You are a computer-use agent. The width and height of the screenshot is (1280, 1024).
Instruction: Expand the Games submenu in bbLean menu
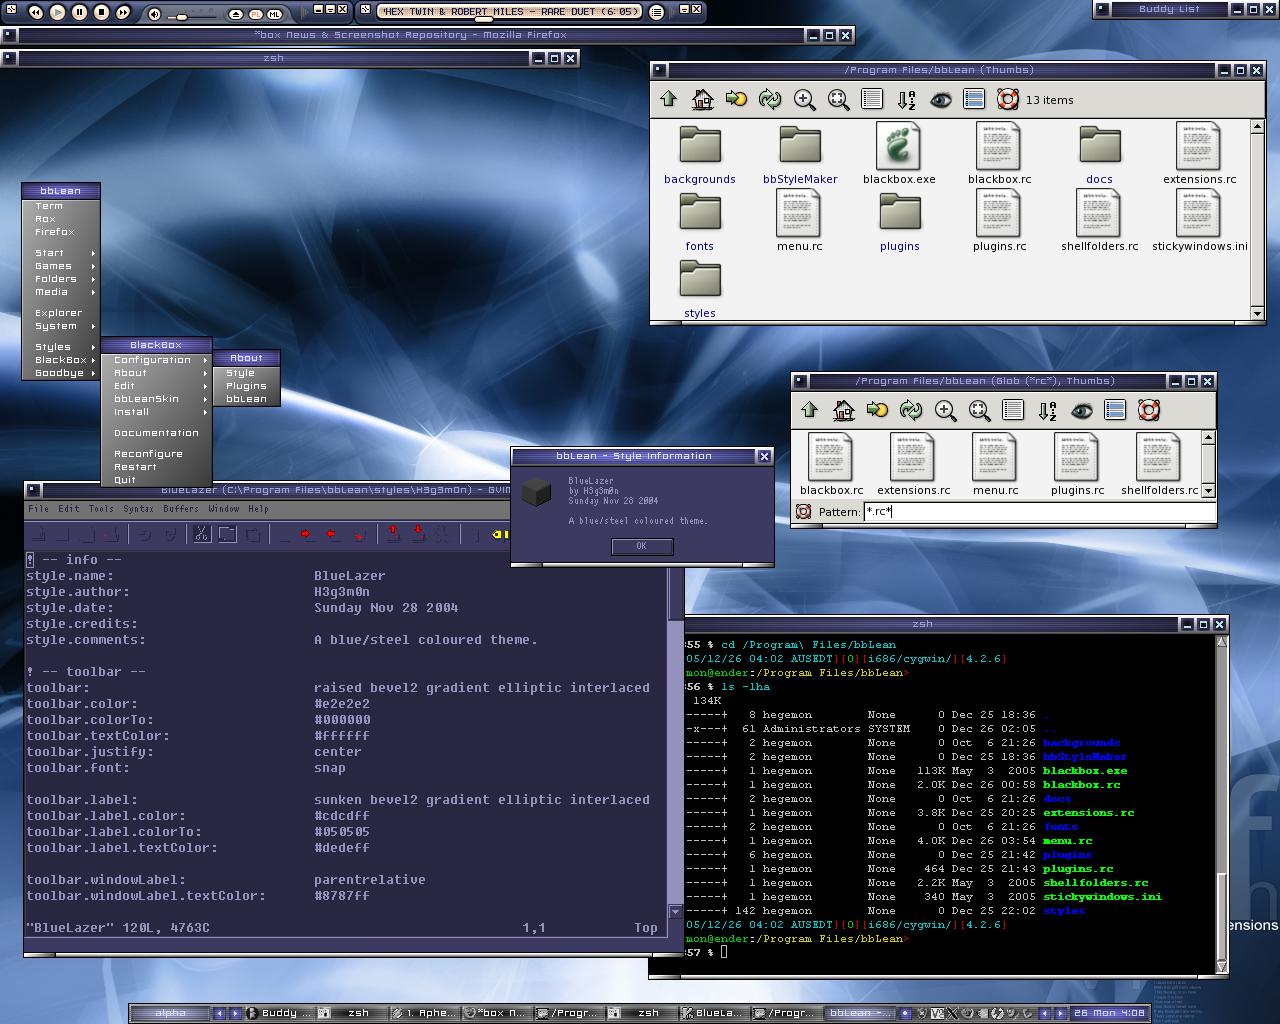point(61,266)
